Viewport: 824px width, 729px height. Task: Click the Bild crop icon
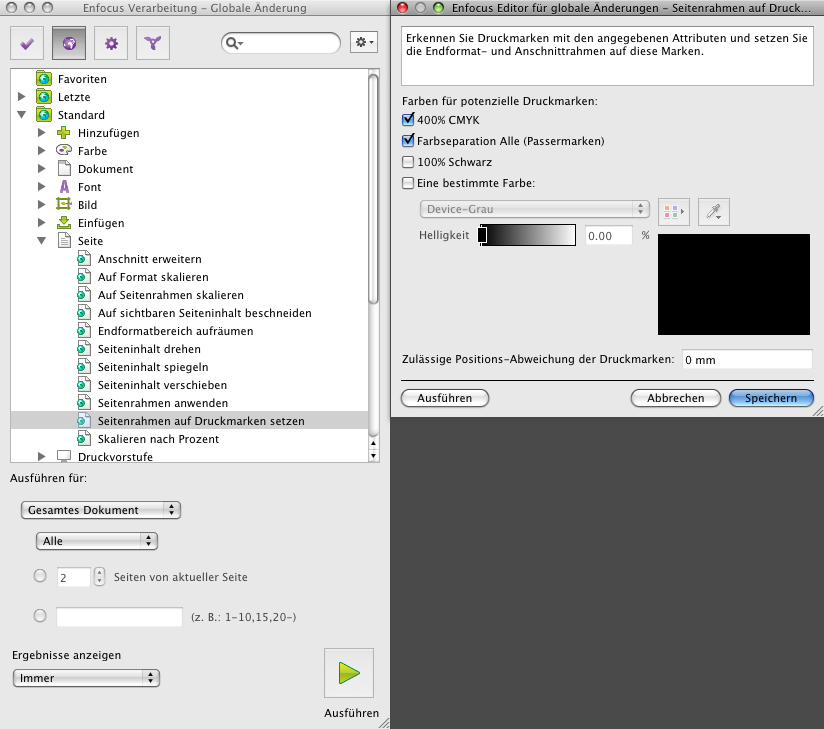(64, 204)
